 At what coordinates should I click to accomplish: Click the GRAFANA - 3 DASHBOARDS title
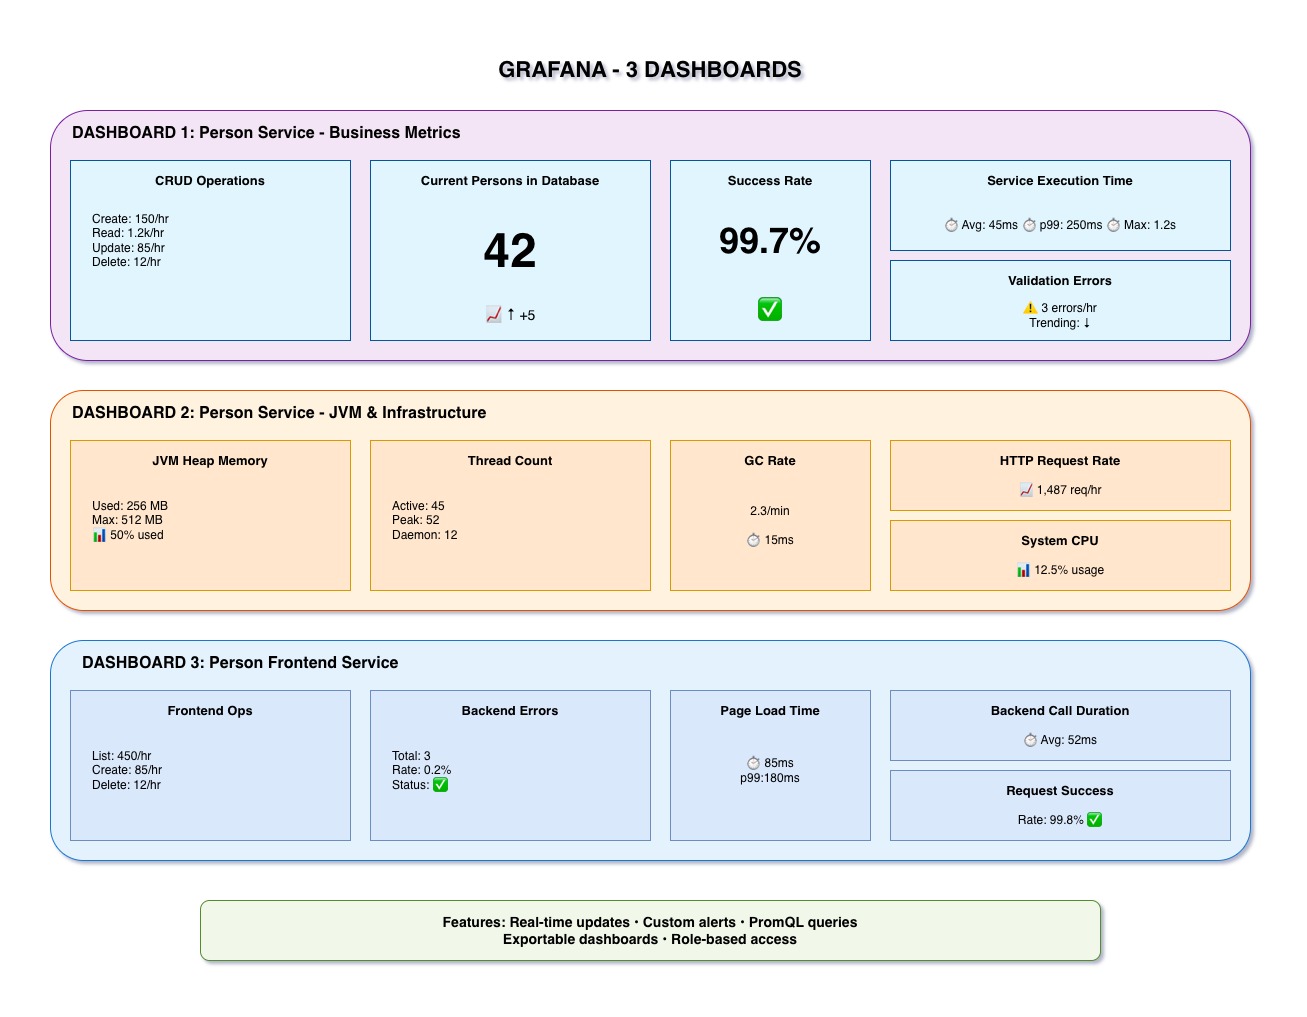point(650,69)
